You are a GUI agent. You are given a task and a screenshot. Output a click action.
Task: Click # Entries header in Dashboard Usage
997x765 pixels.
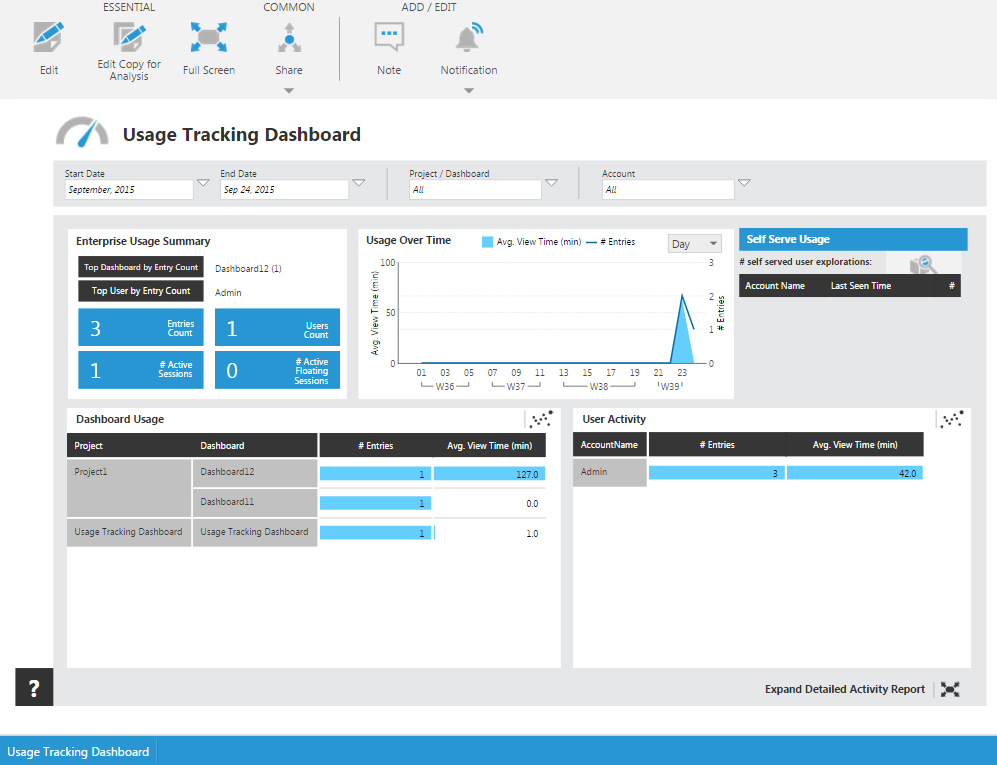(375, 445)
